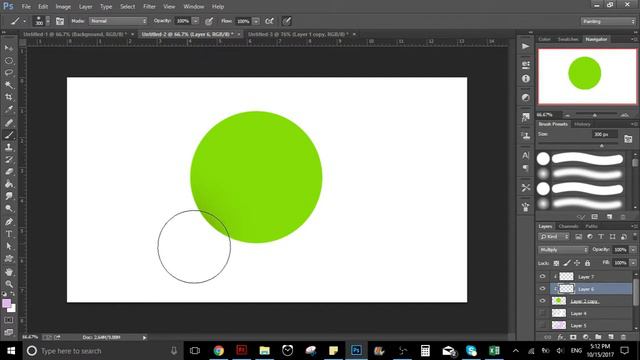Toggle lock all padlock

tap(587, 263)
